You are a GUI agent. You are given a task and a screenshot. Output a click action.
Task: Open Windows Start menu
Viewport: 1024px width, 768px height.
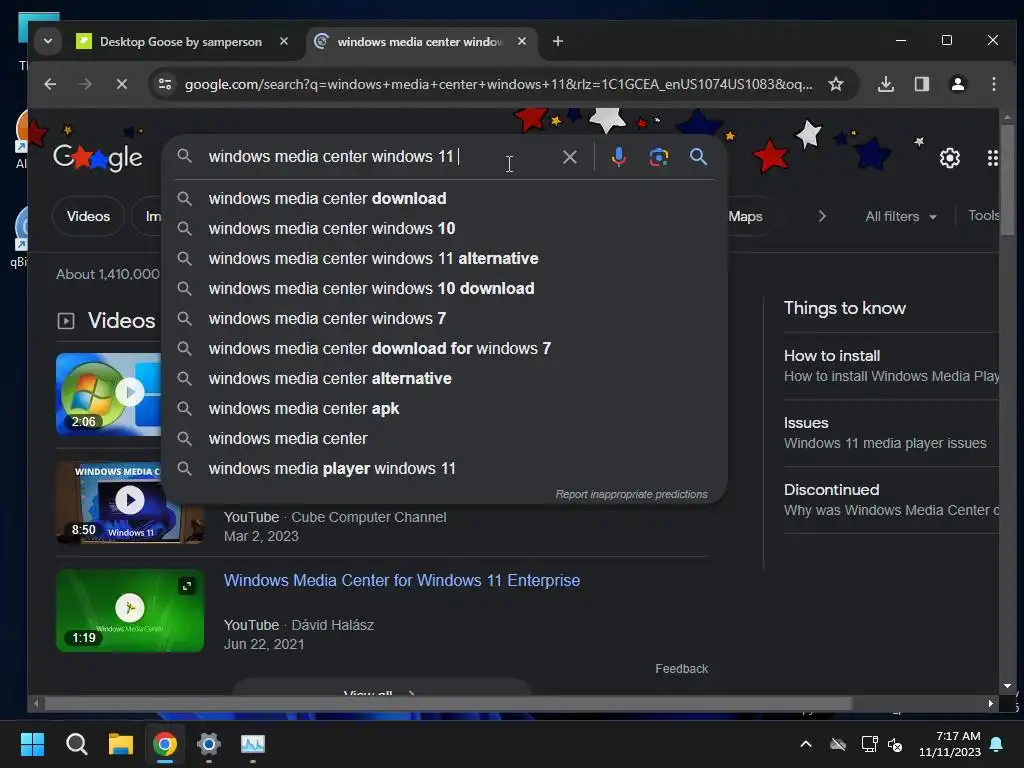pos(32,744)
